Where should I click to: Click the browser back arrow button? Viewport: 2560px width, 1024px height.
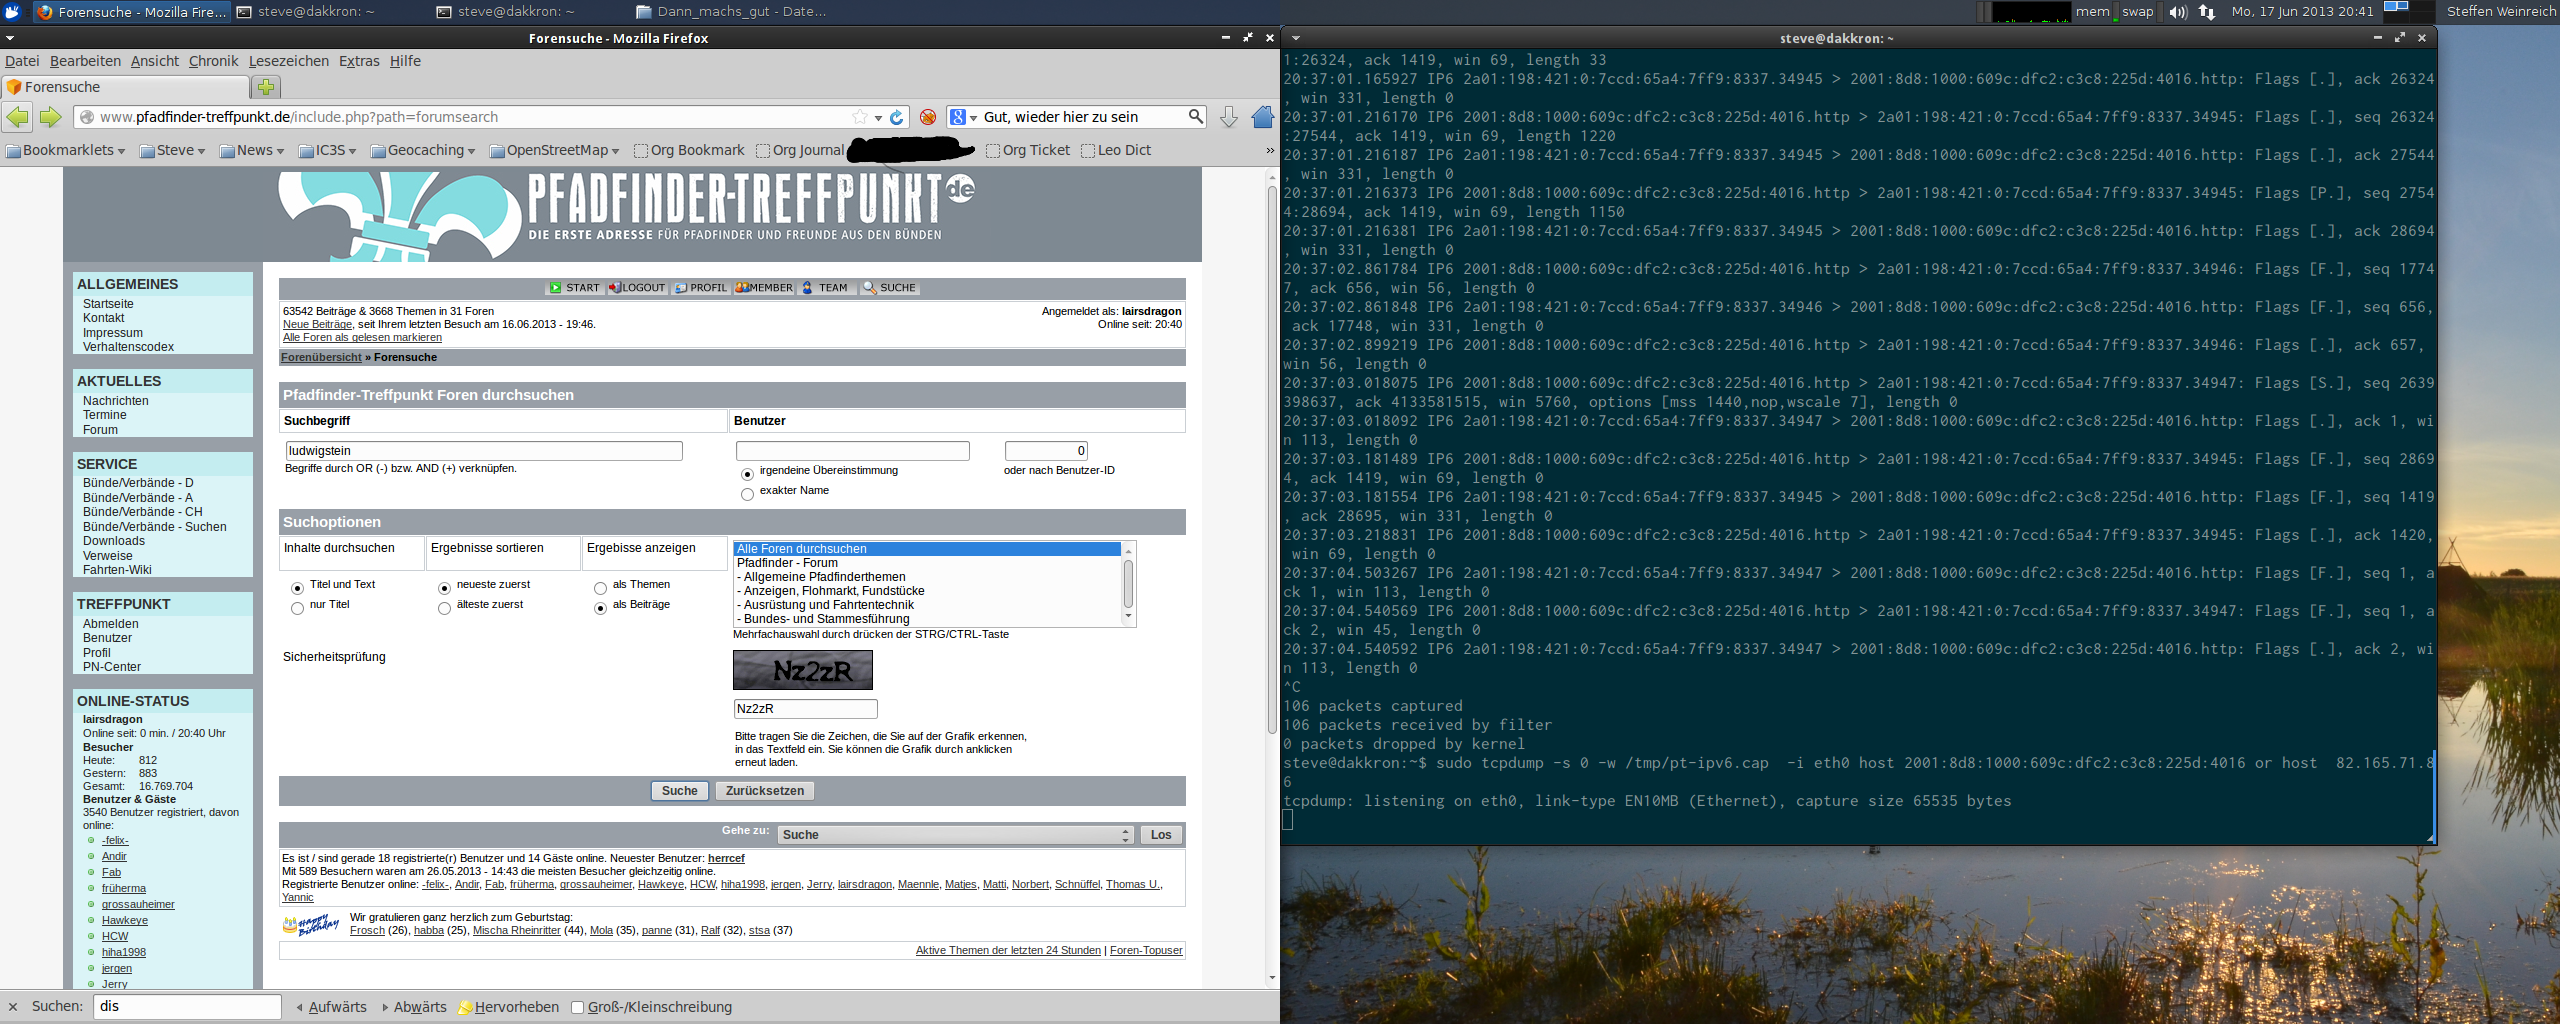tap(18, 118)
